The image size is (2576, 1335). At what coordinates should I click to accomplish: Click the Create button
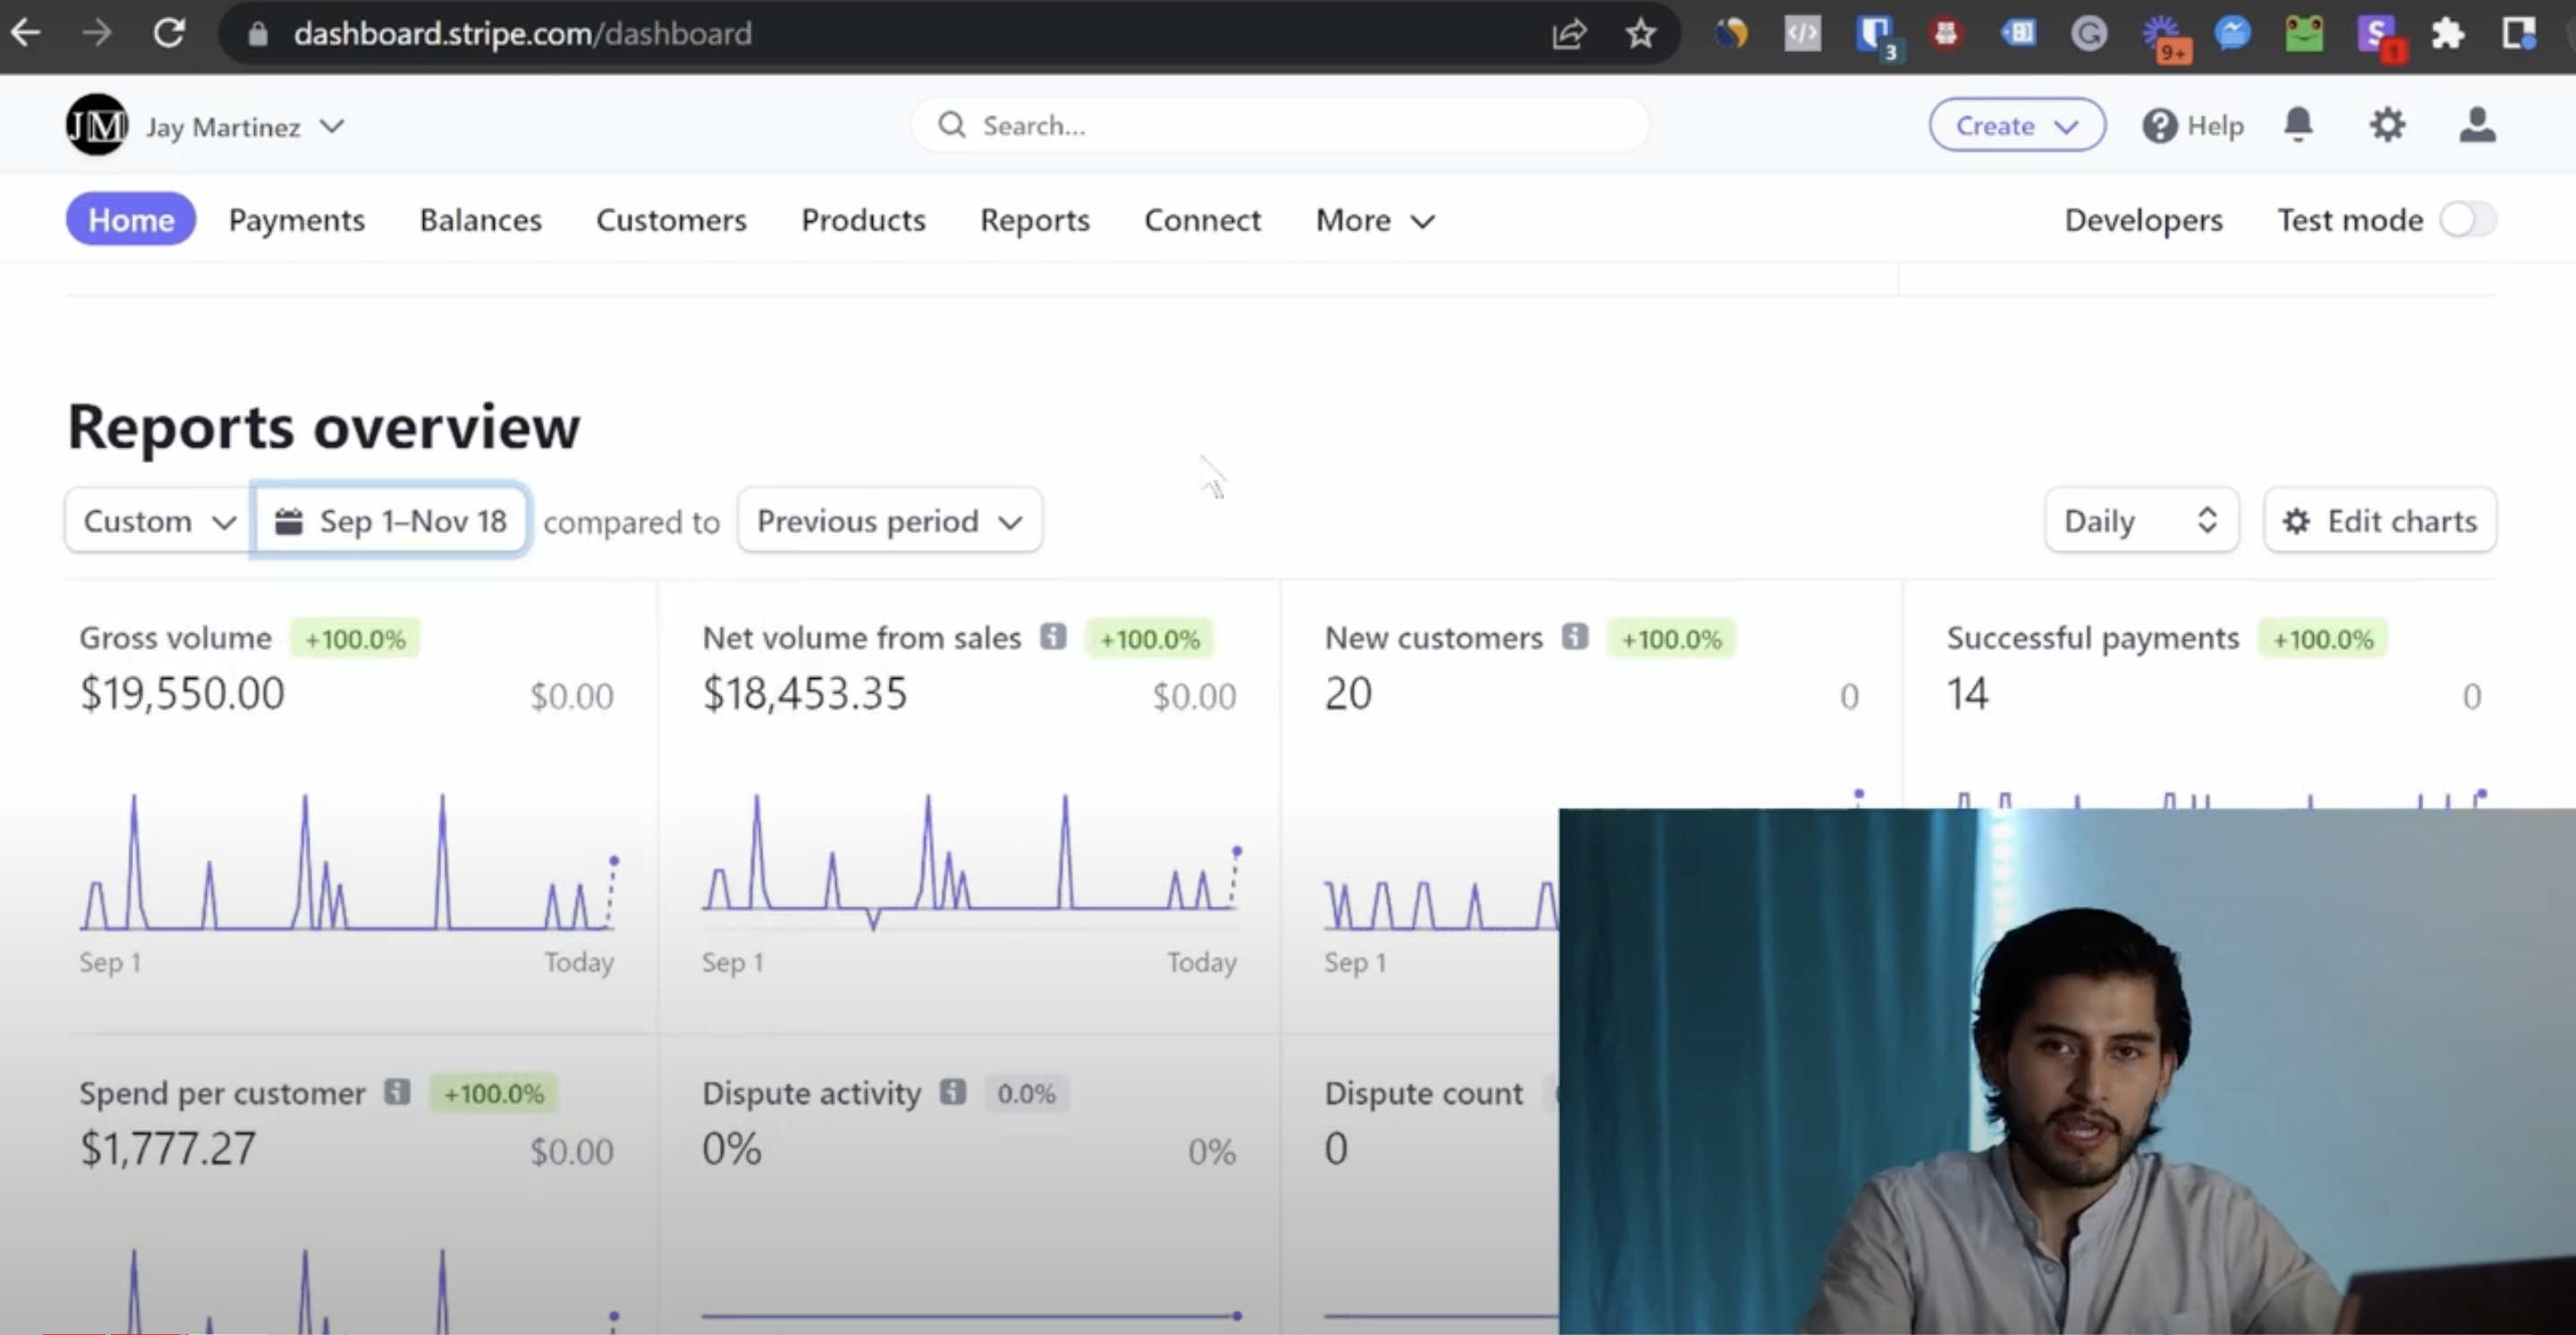coord(2016,126)
